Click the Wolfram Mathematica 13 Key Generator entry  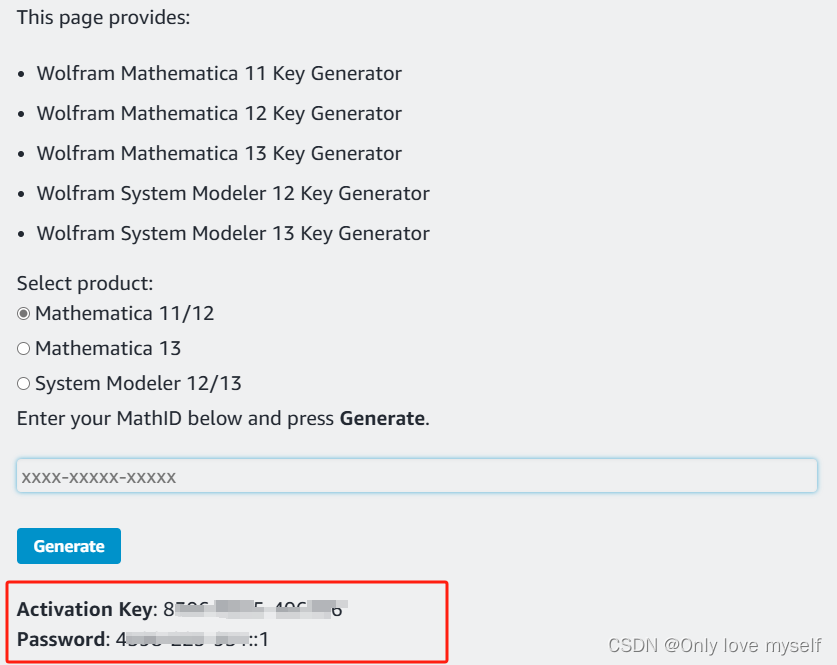(x=219, y=153)
